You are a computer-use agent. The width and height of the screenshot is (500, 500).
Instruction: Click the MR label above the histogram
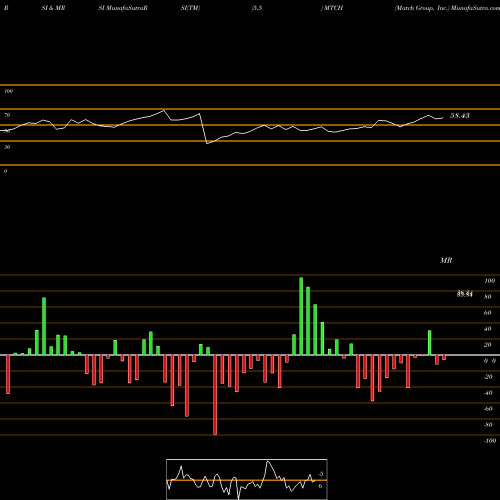(446, 260)
